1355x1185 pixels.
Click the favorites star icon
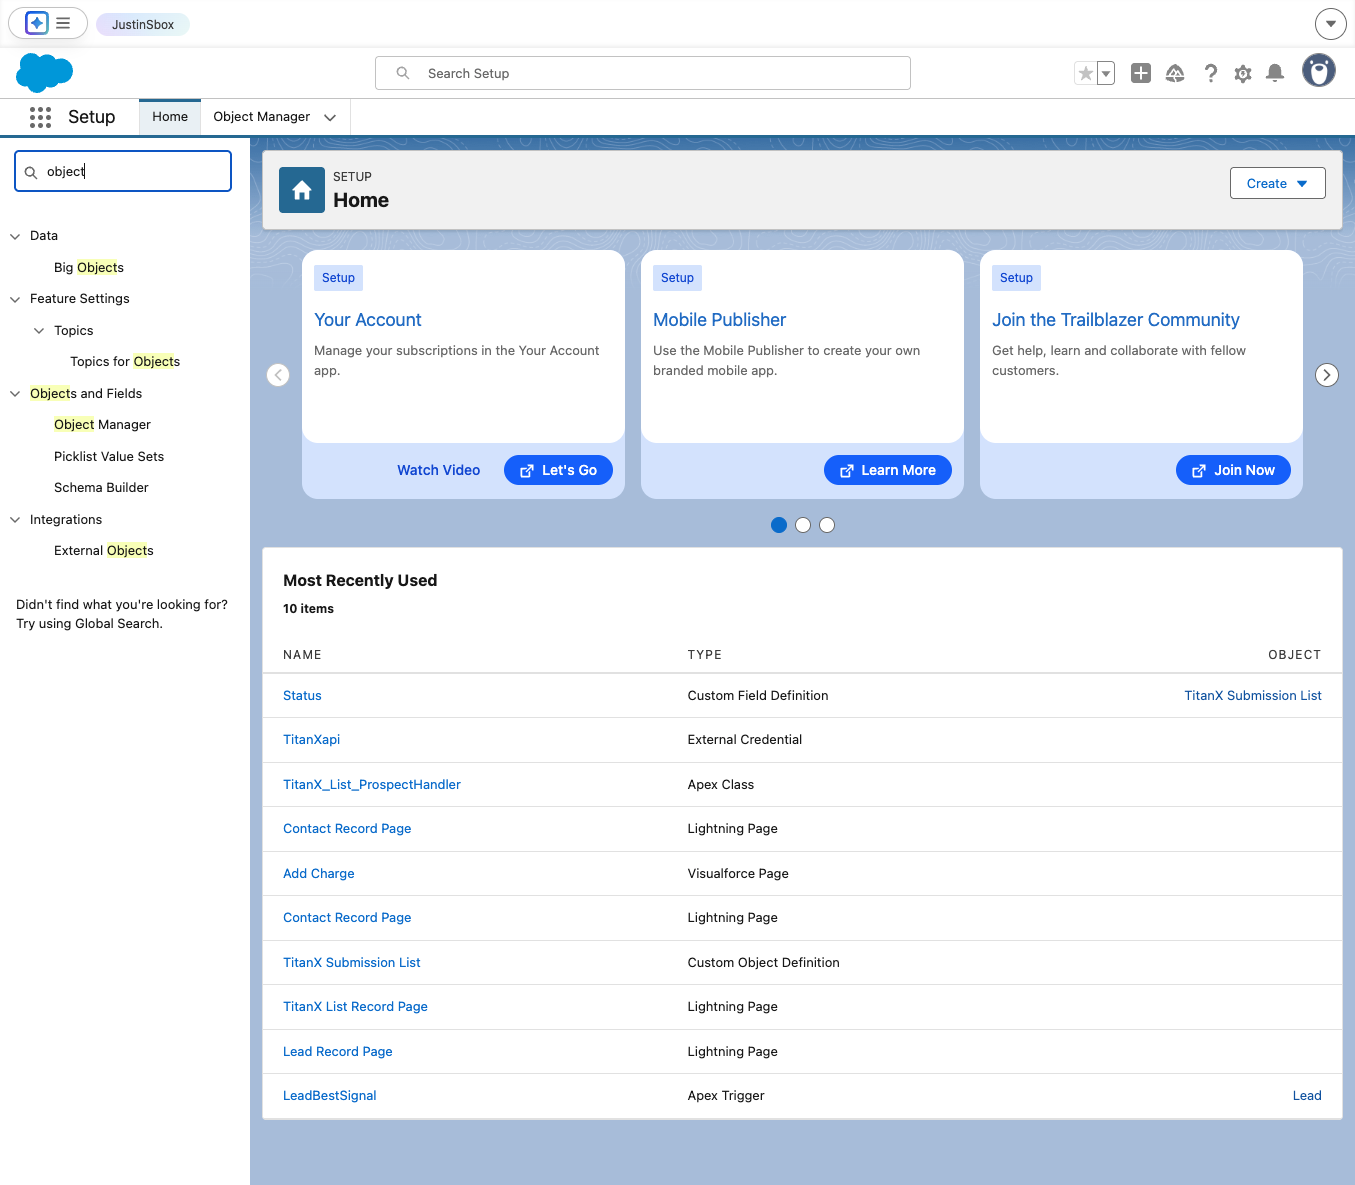[1085, 73]
